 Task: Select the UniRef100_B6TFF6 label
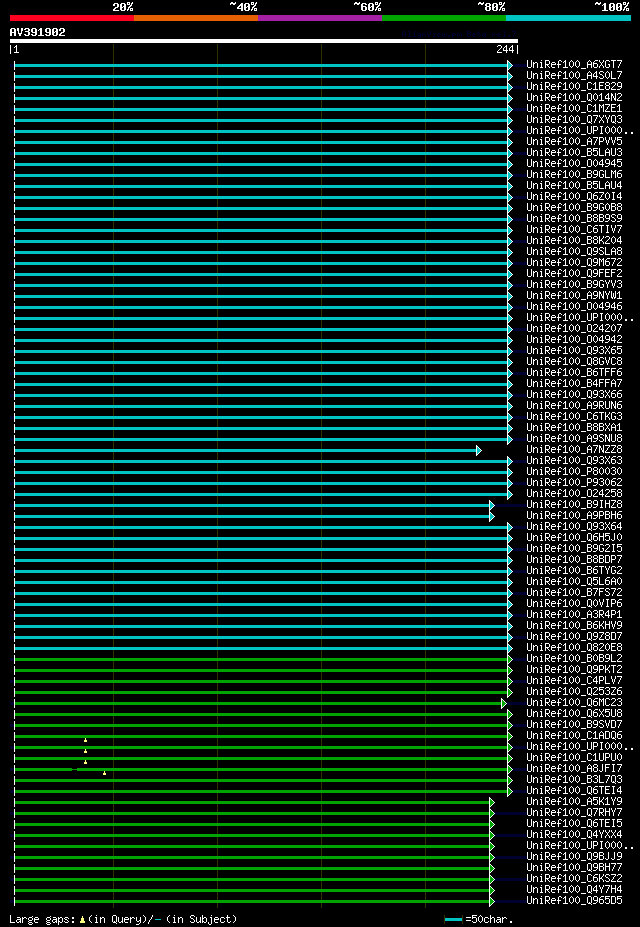[574, 372]
